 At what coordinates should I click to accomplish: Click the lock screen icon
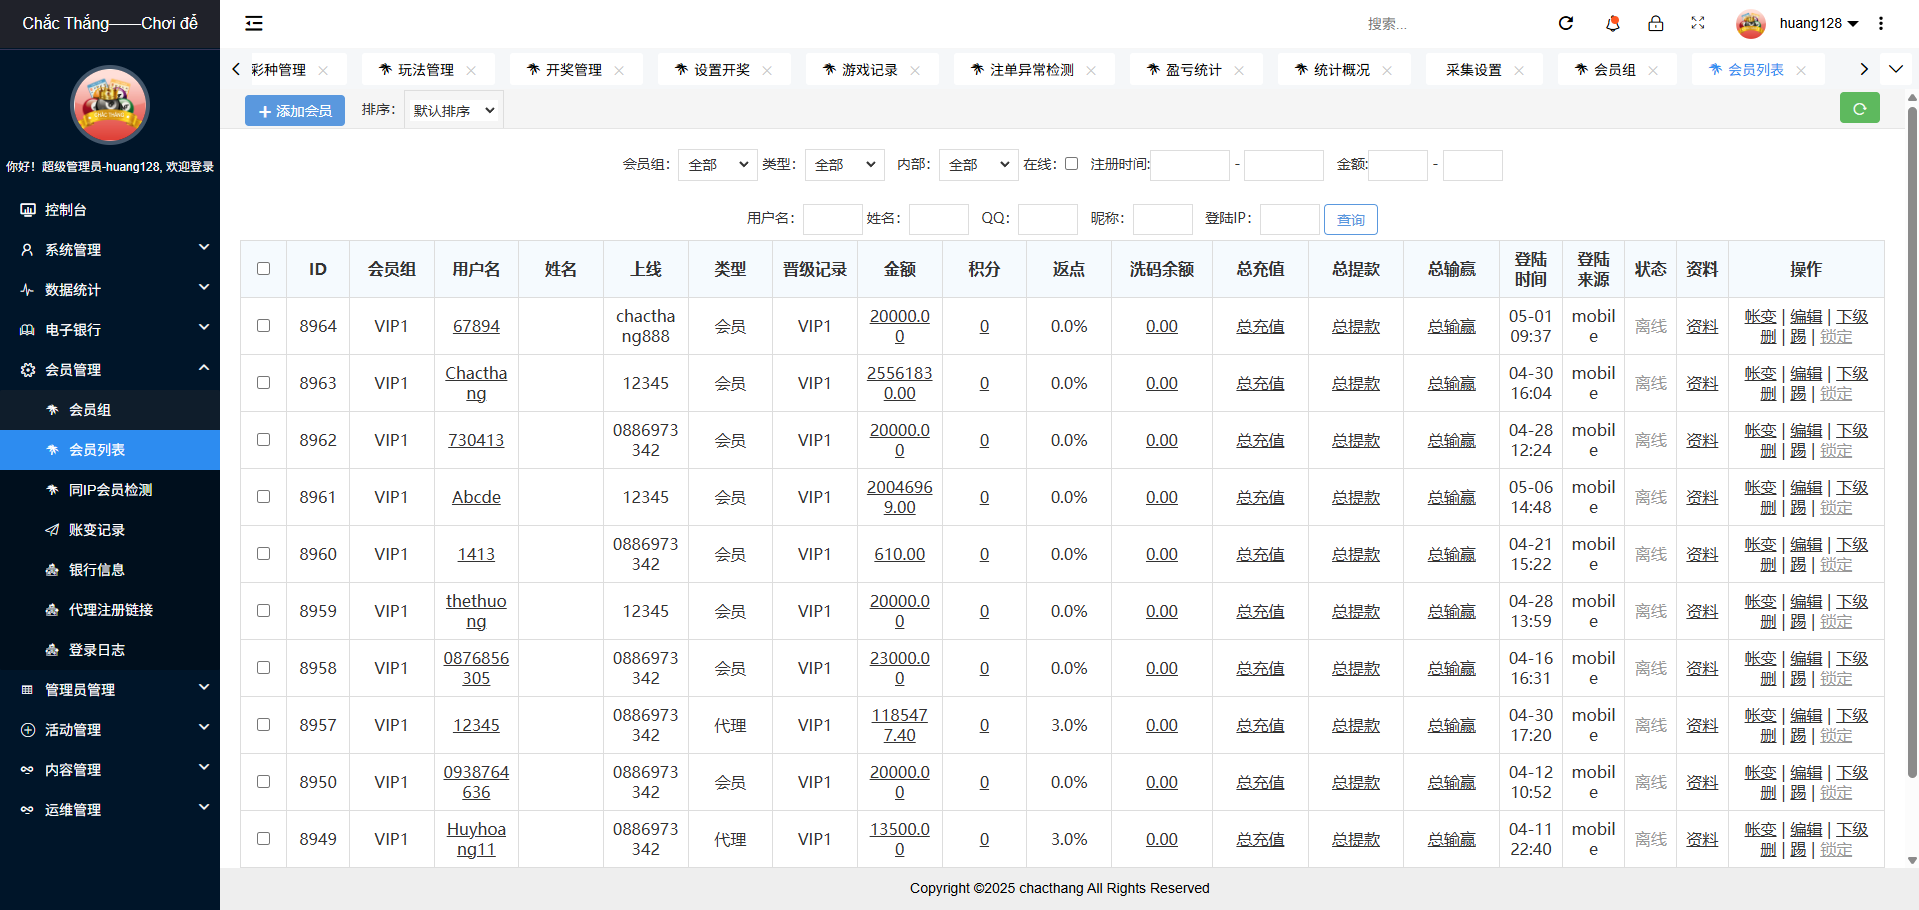click(1656, 23)
